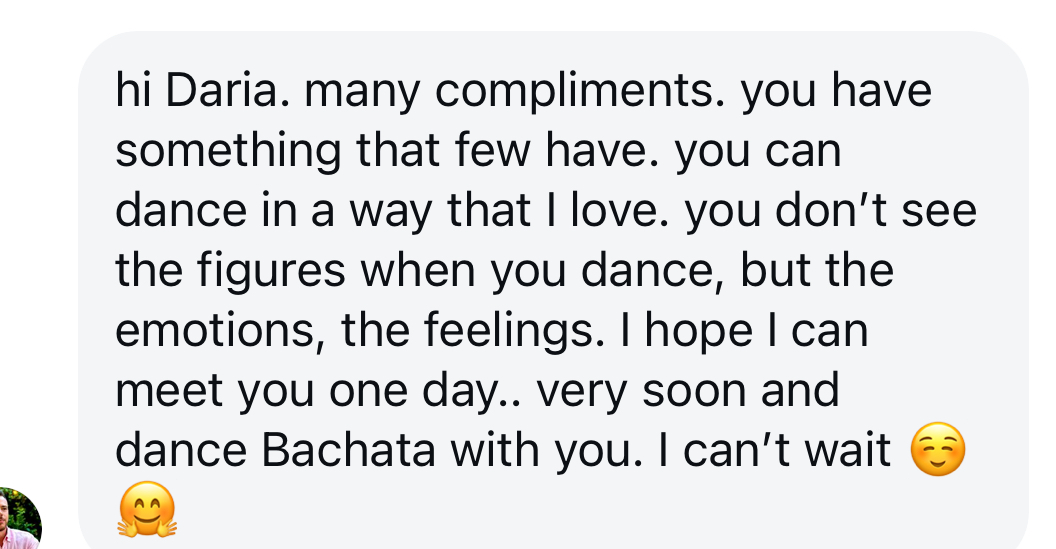The height and width of the screenshot is (549, 1056).
Task: Click the hugging face emoji
Action: [x=147, y=509]
